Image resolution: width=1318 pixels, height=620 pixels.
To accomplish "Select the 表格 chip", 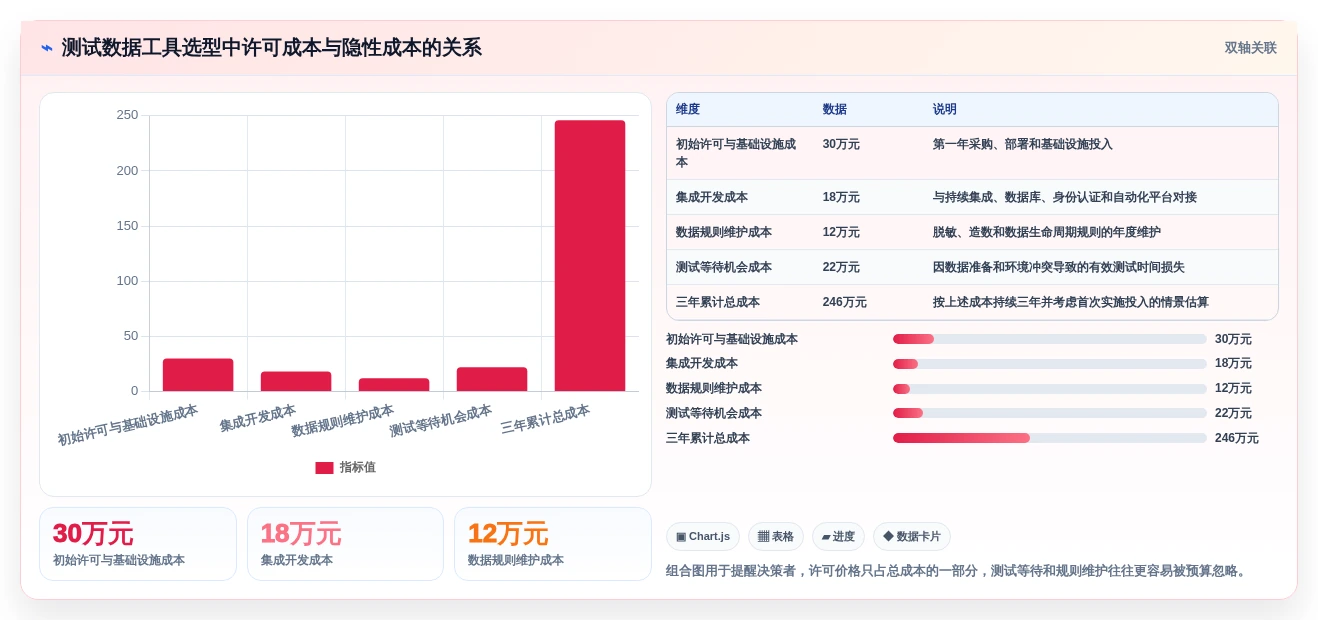I will [775, 537].
